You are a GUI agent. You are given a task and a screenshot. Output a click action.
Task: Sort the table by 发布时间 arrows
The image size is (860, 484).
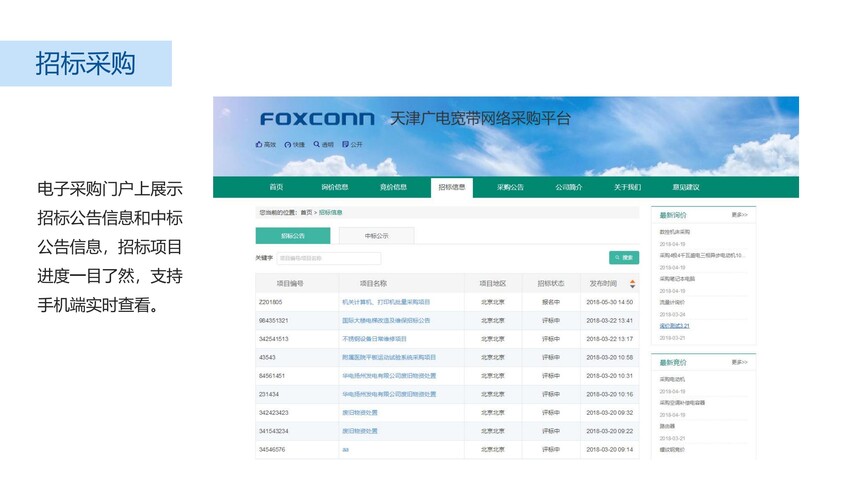coord(632,284)
